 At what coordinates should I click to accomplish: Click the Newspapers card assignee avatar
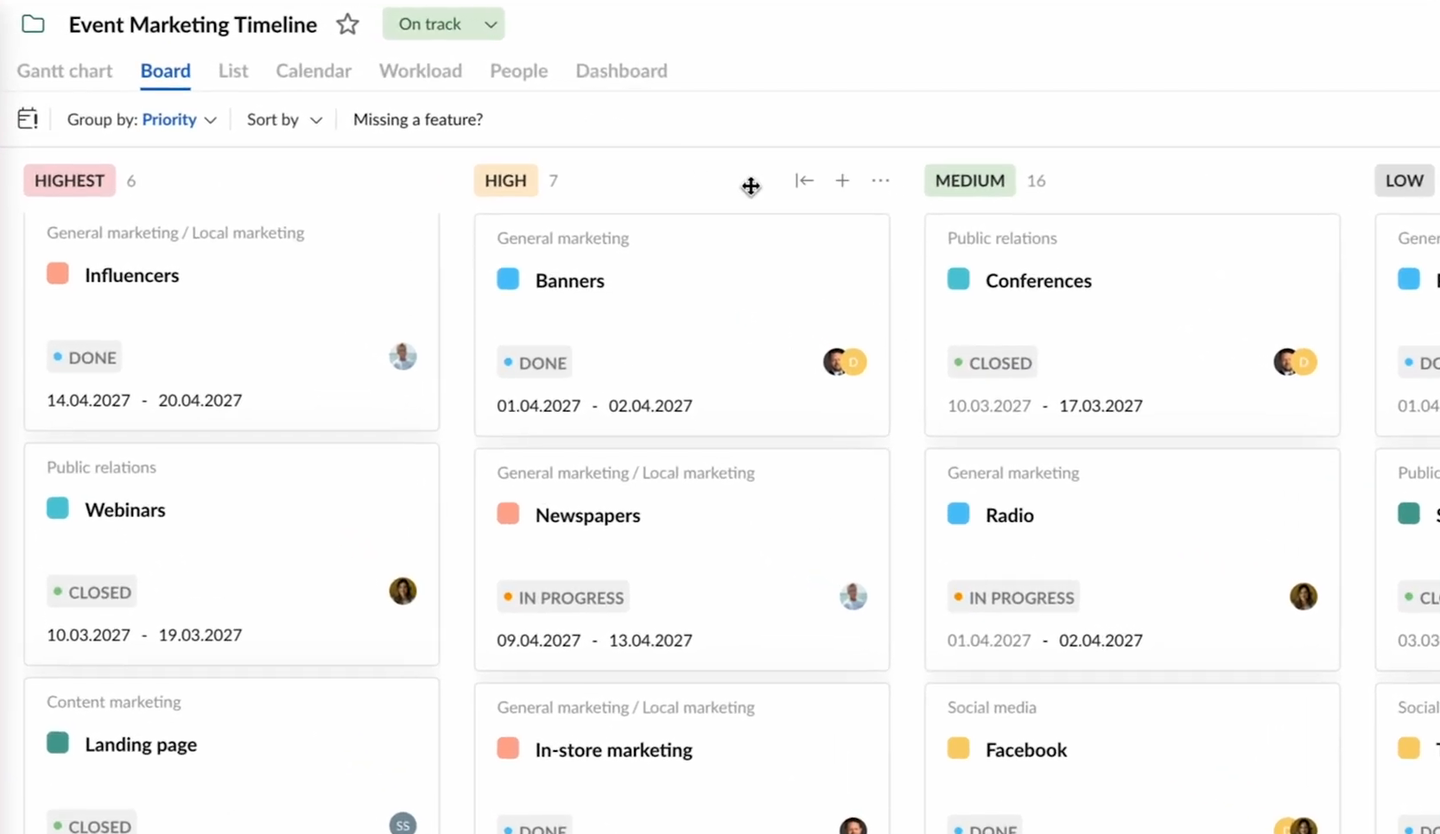[853, 597]
